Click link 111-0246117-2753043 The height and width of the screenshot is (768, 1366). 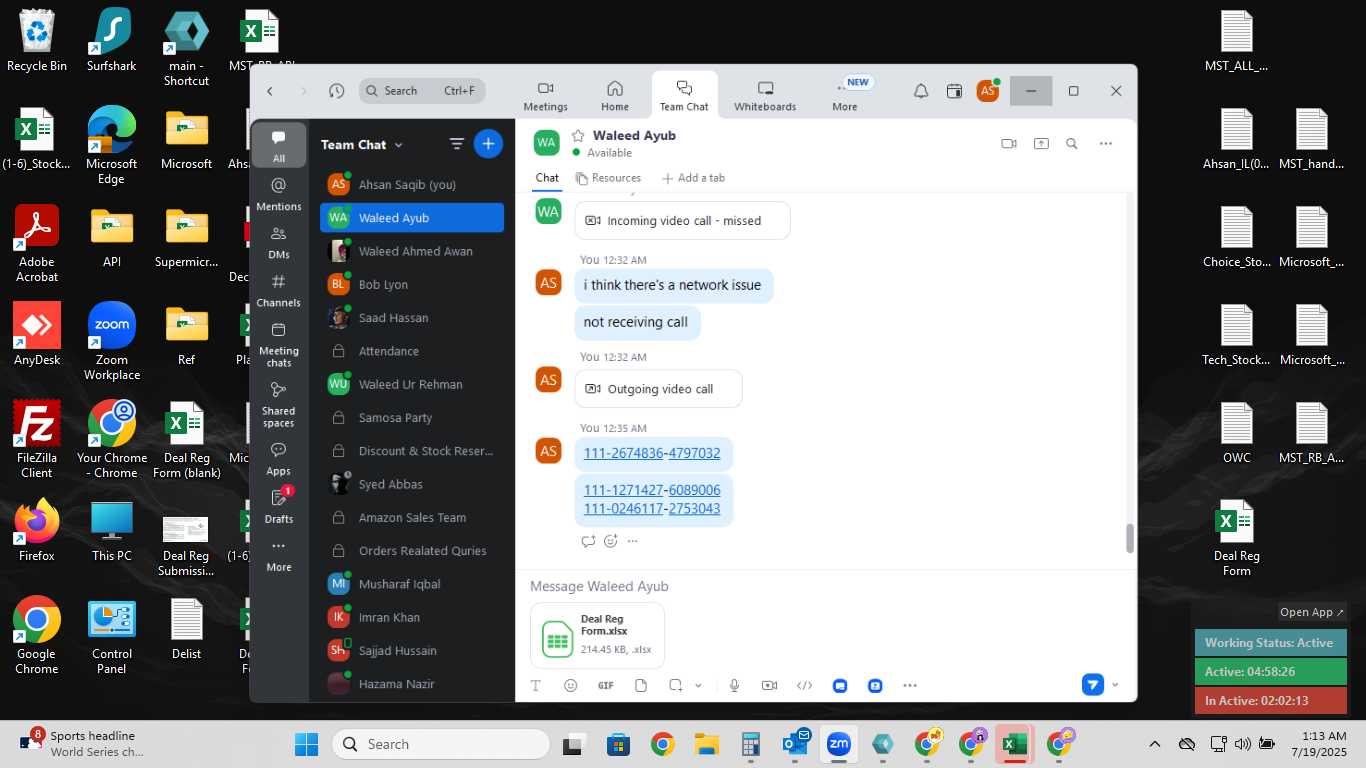tap(652, 508)
